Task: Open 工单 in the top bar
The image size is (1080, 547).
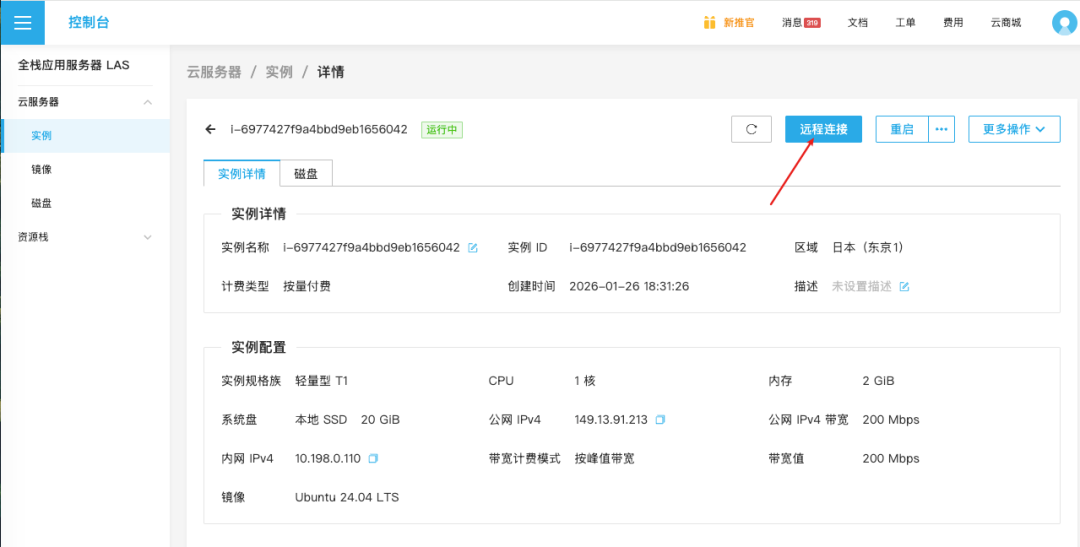Action: [x=905, y=23]
